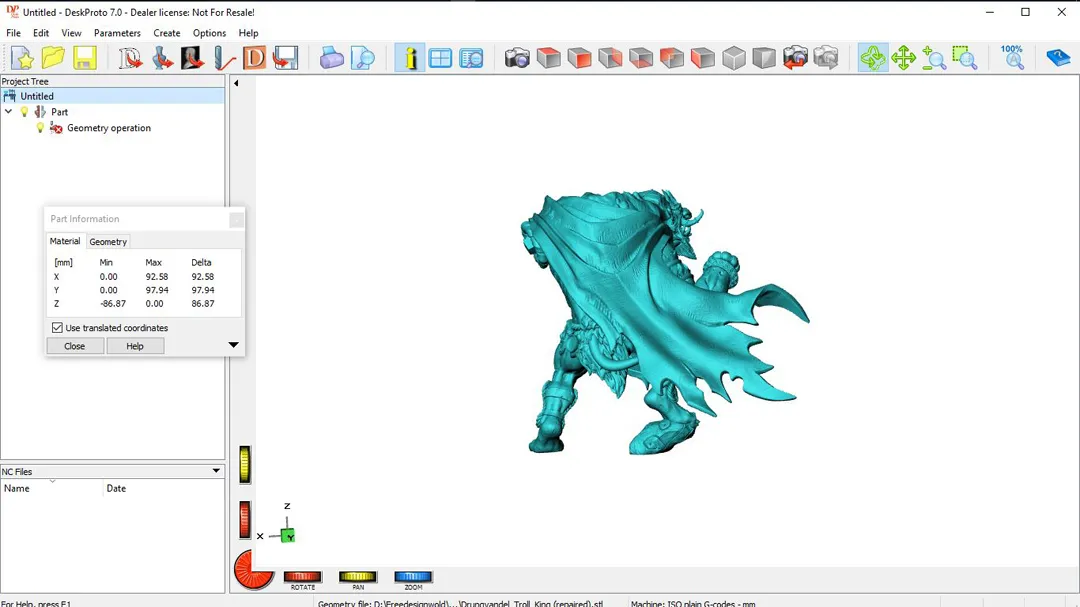Viewport: 1080px width, 607px height.
Task: Open the Options menu
Action: 209,33
